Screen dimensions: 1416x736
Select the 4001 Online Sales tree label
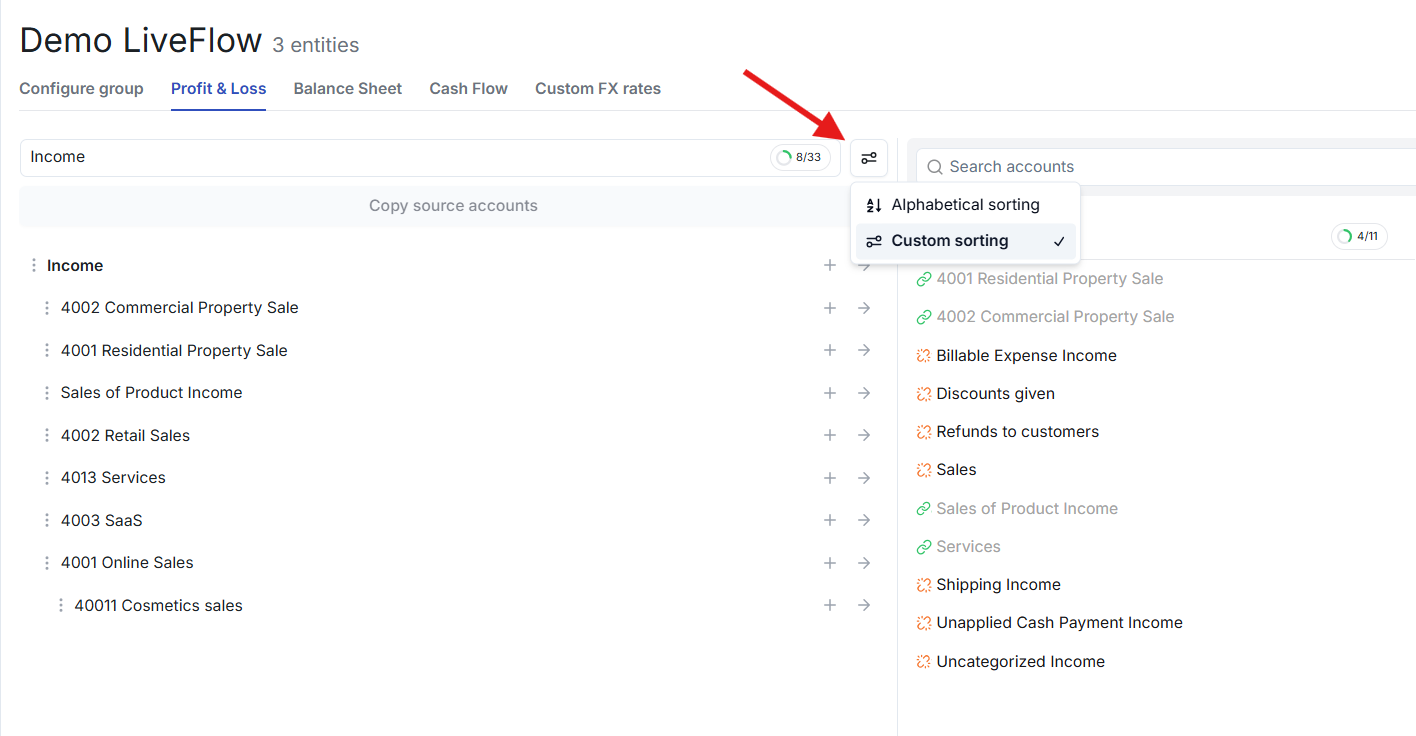(x=127, y=563)
